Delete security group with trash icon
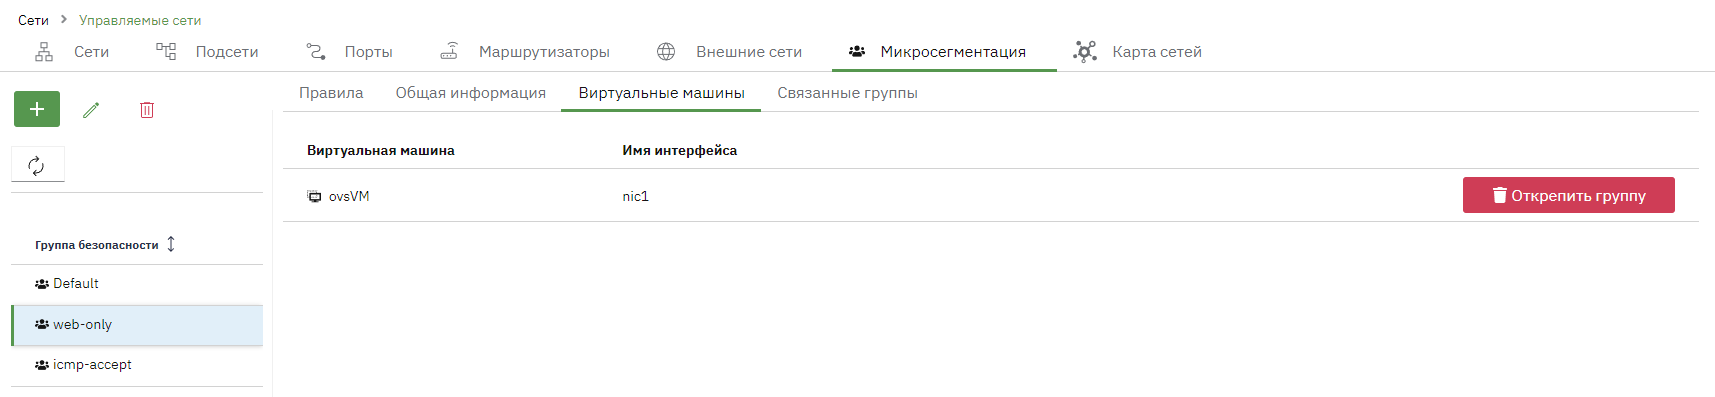1715x397 pixels. (147, 110)
